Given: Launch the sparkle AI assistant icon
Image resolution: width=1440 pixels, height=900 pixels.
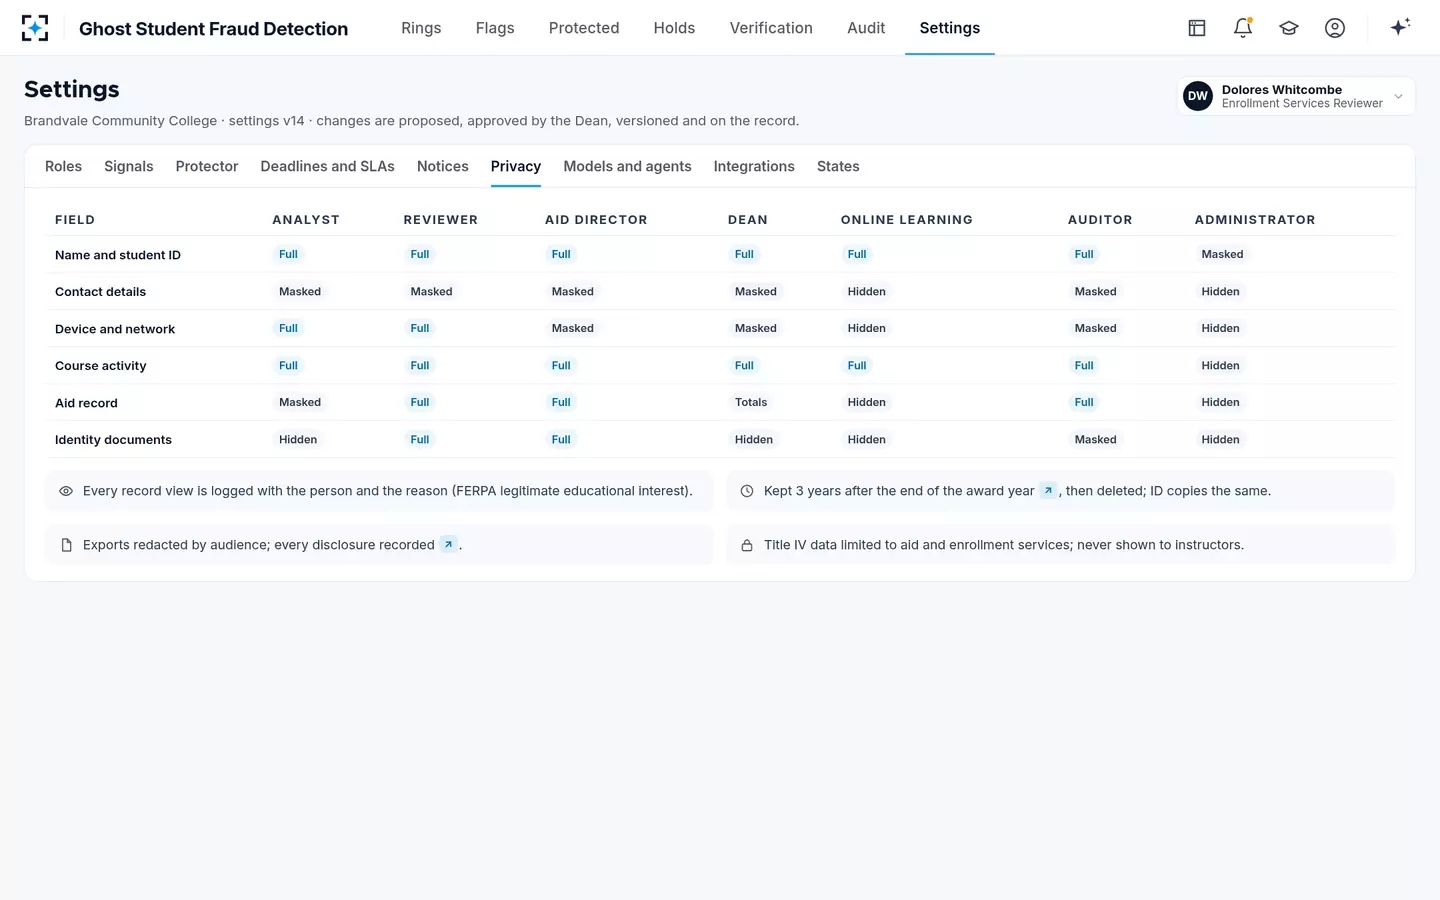Looking at the screenshot, I should tap(1400, 27).
